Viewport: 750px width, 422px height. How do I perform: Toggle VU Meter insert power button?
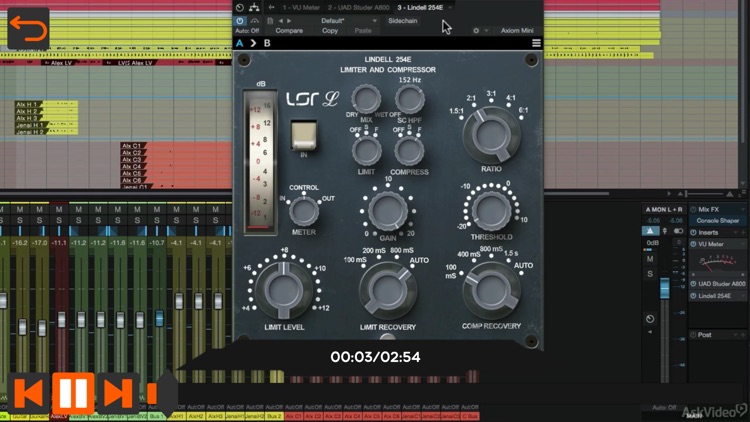(693, 244)
